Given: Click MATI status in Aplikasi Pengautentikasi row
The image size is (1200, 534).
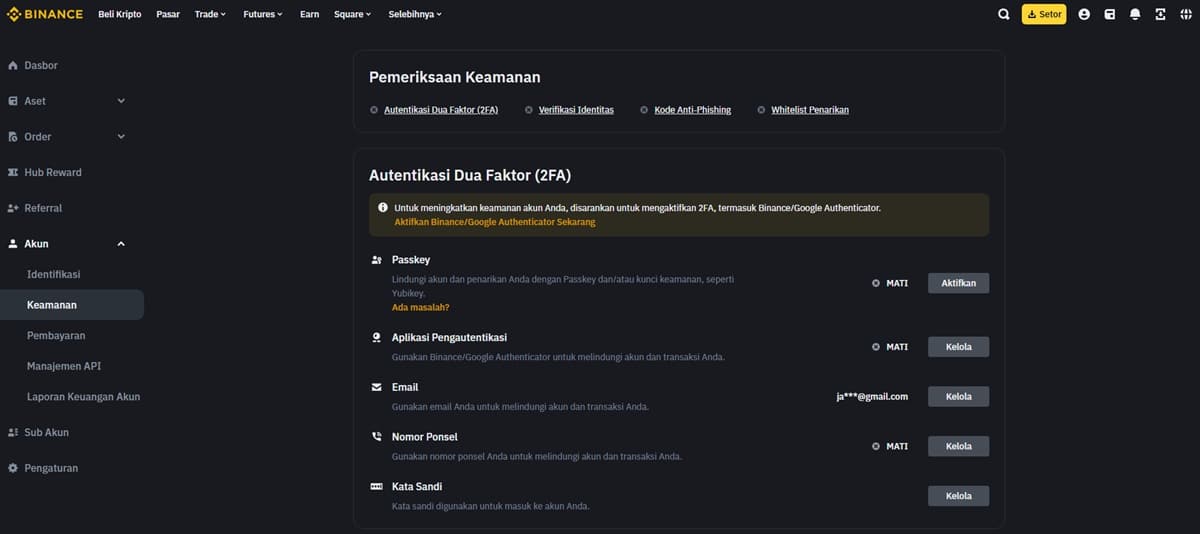Looking at the screenshot, I should click(x=897, y=347).
